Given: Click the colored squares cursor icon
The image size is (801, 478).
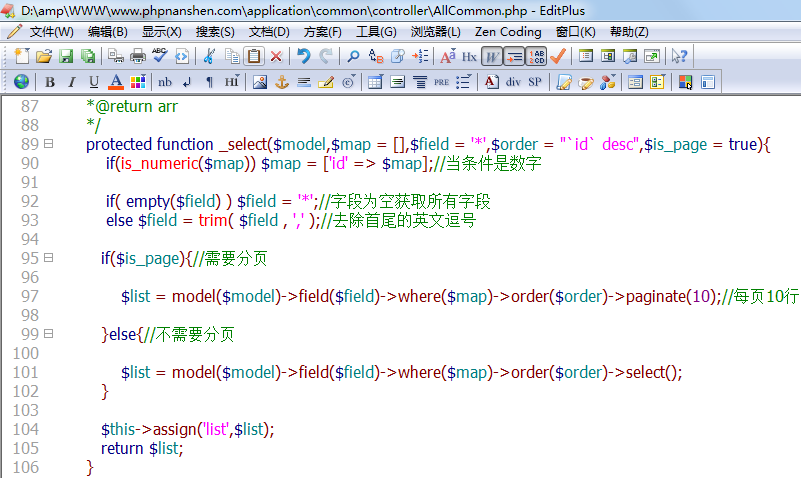Looking at the screenshot, I should click(x=685, y=82).
